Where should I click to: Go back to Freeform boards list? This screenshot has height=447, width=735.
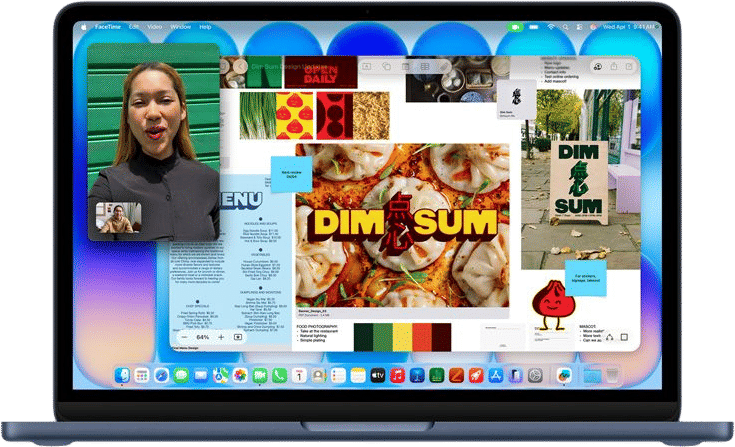pyautogui.click(x=241, y=67)
